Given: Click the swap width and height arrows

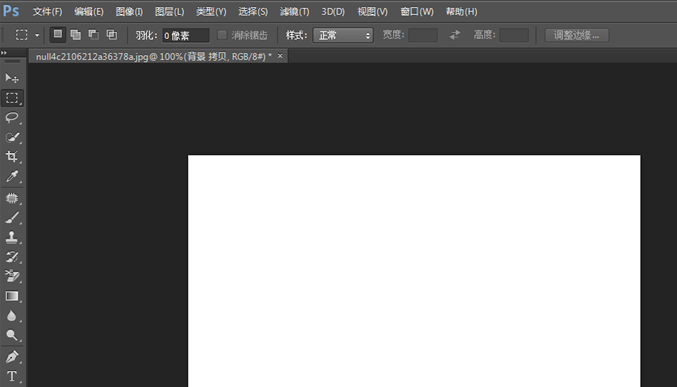Looking at the screenshot, I should (455, 35).
